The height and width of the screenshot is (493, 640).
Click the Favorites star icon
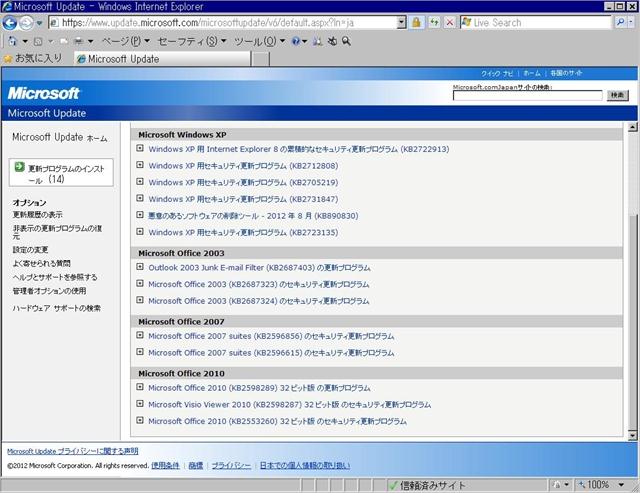point(7,59)
